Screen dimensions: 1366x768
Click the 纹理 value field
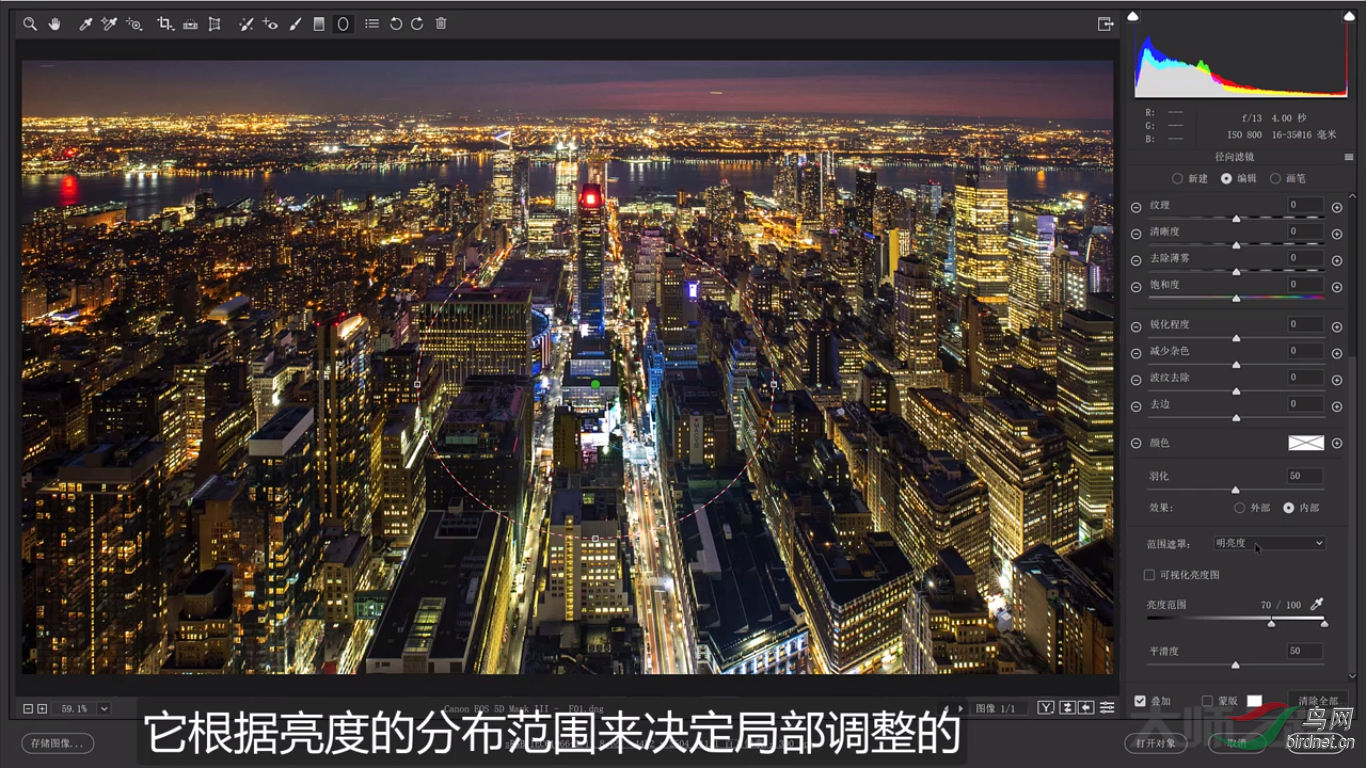pyautogui.click(x=1305, y=205)
